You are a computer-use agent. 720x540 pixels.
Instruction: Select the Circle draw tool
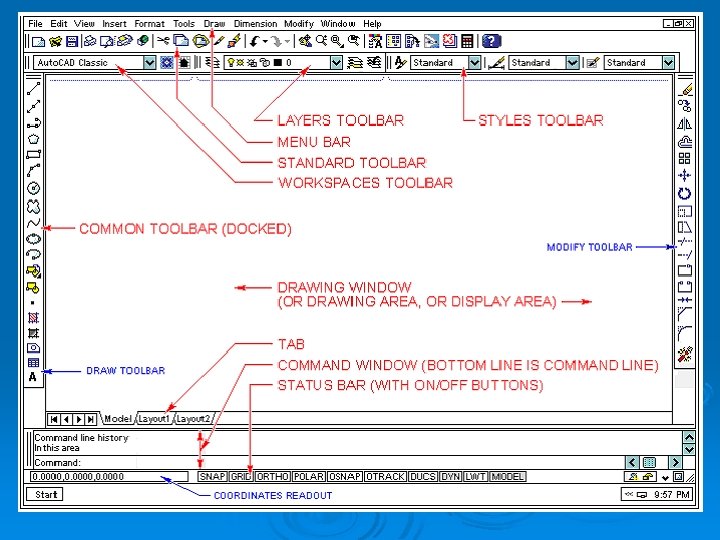tap(34, 188)
